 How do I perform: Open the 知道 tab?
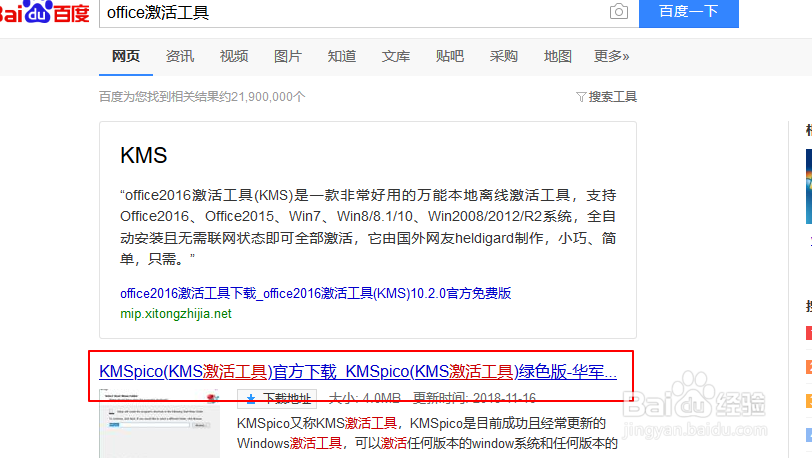[342, 56]
